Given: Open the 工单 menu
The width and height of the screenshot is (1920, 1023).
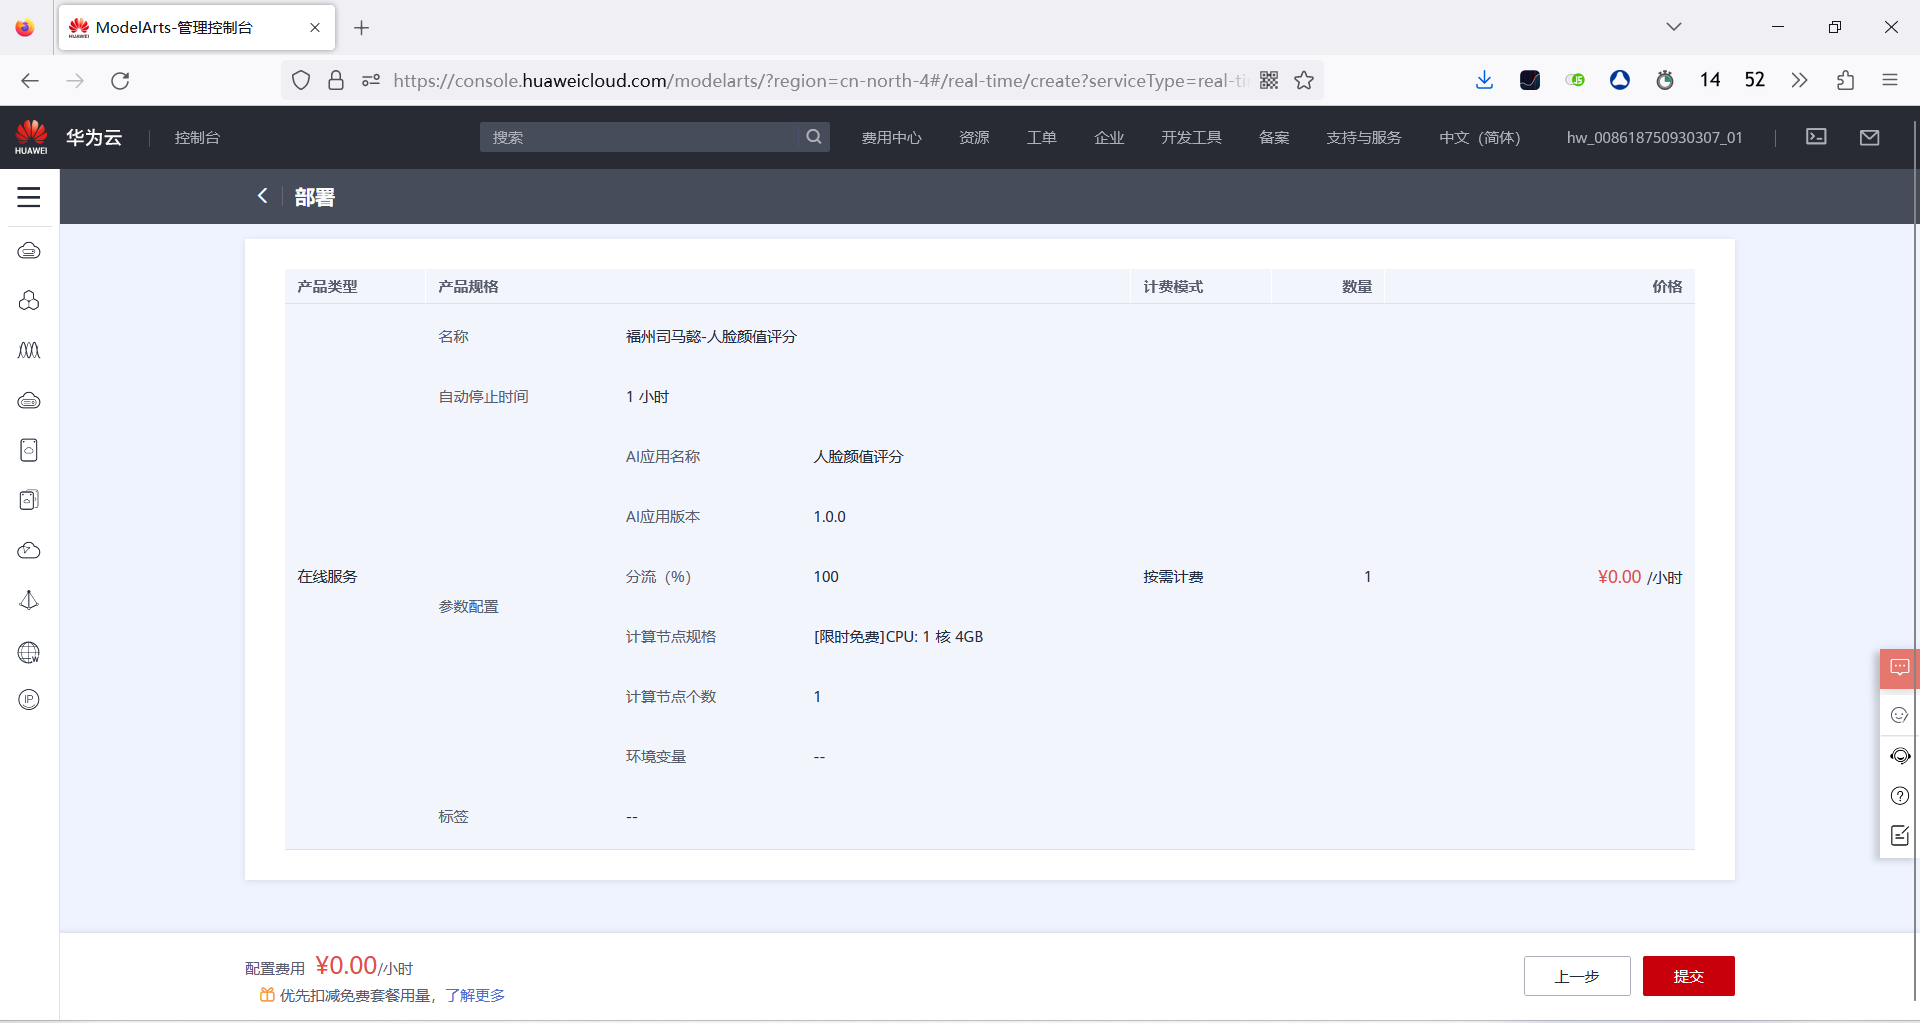Looking at the screenshot, I should pyautogui.click(x=1041, y=137).
